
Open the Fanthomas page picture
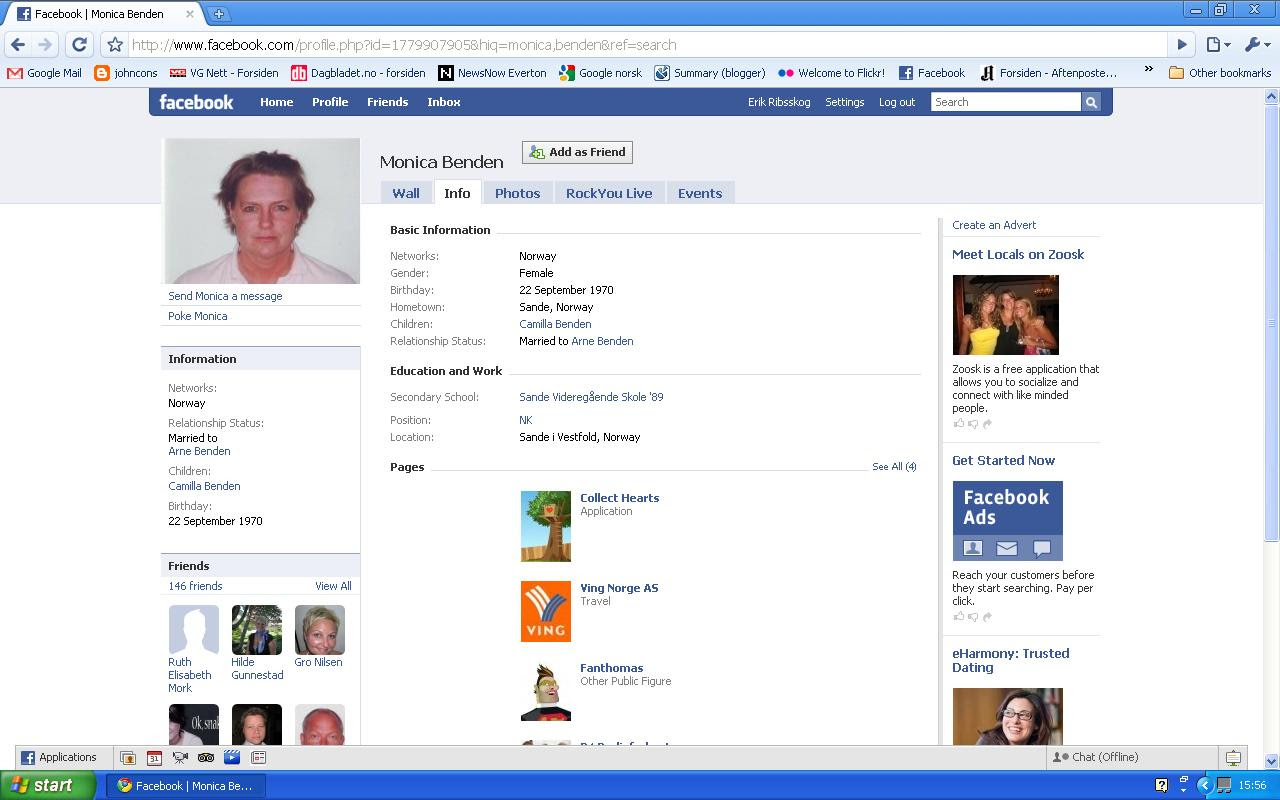(x=546, y=691)
